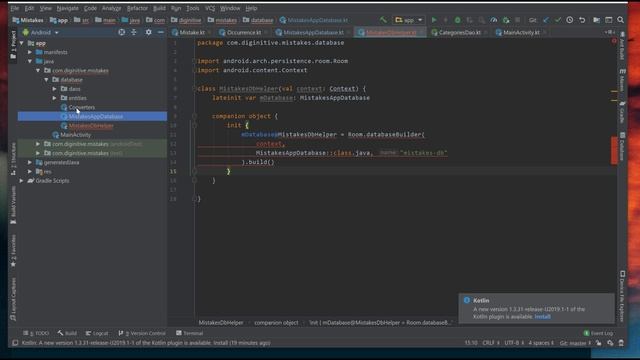Click the 'database' folder breadcrumb in navigation bar
The width and height of the screenshot is (640, 360).
coord(258,20)
